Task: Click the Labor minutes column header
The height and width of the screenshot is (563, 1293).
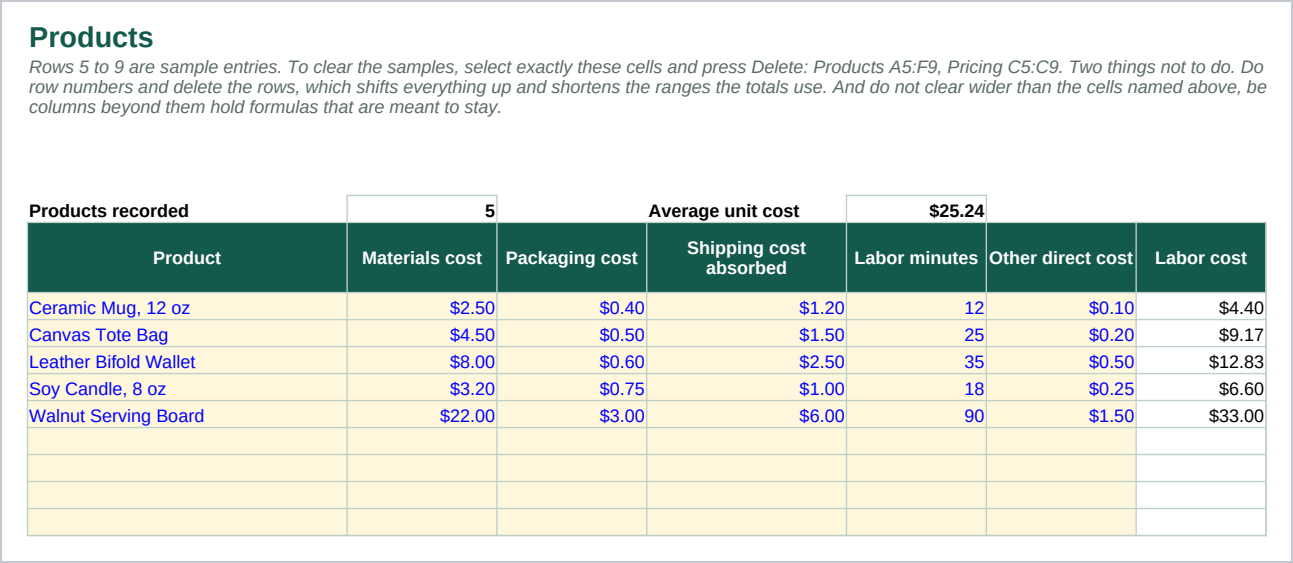Action: (916, 258)
